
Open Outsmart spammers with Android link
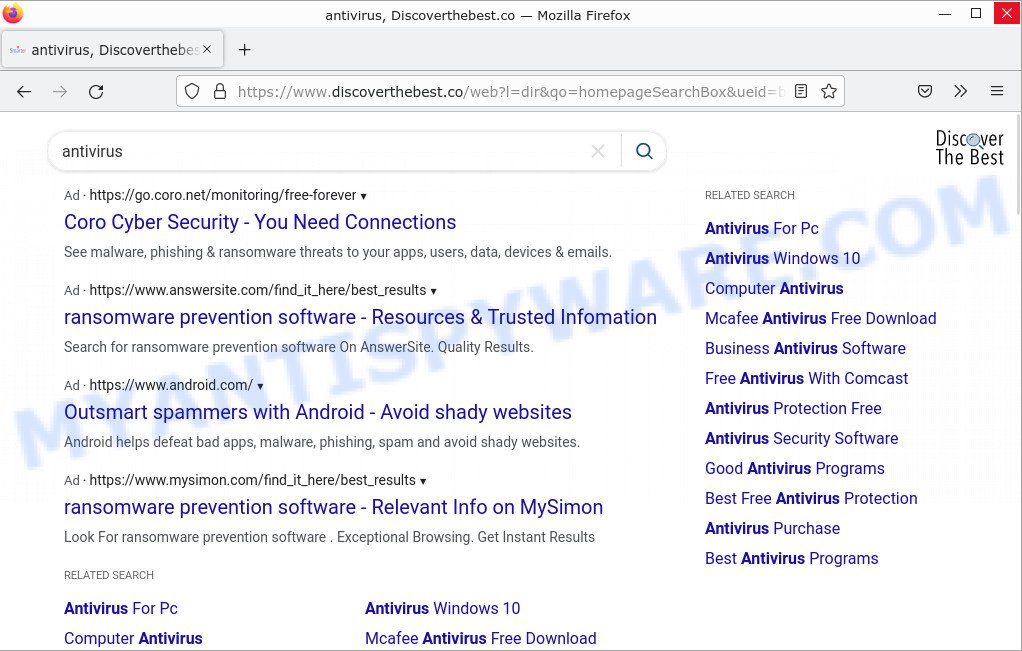(317, 412)
